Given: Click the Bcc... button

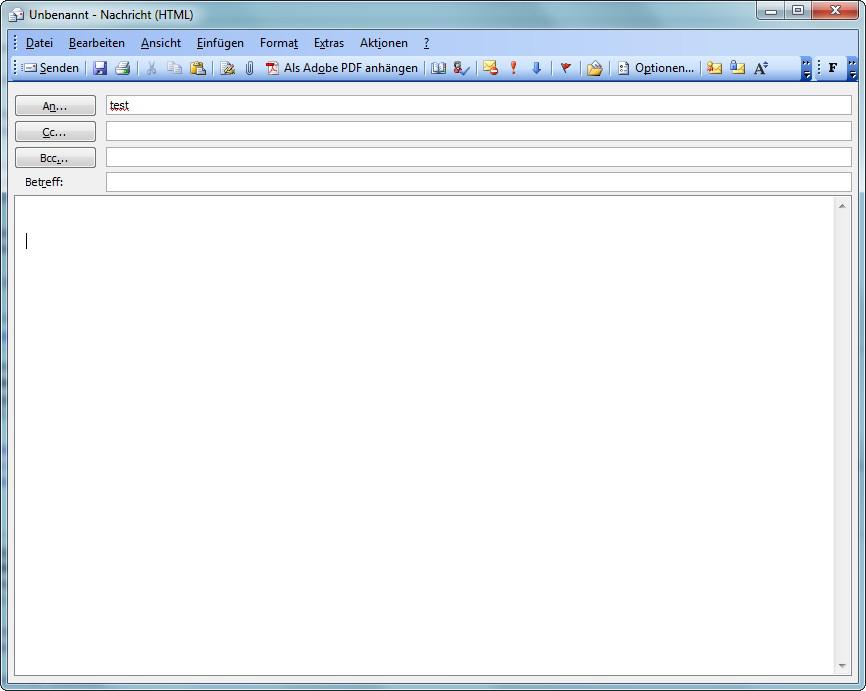Looking at the screenshot, I should pos(55,157).
